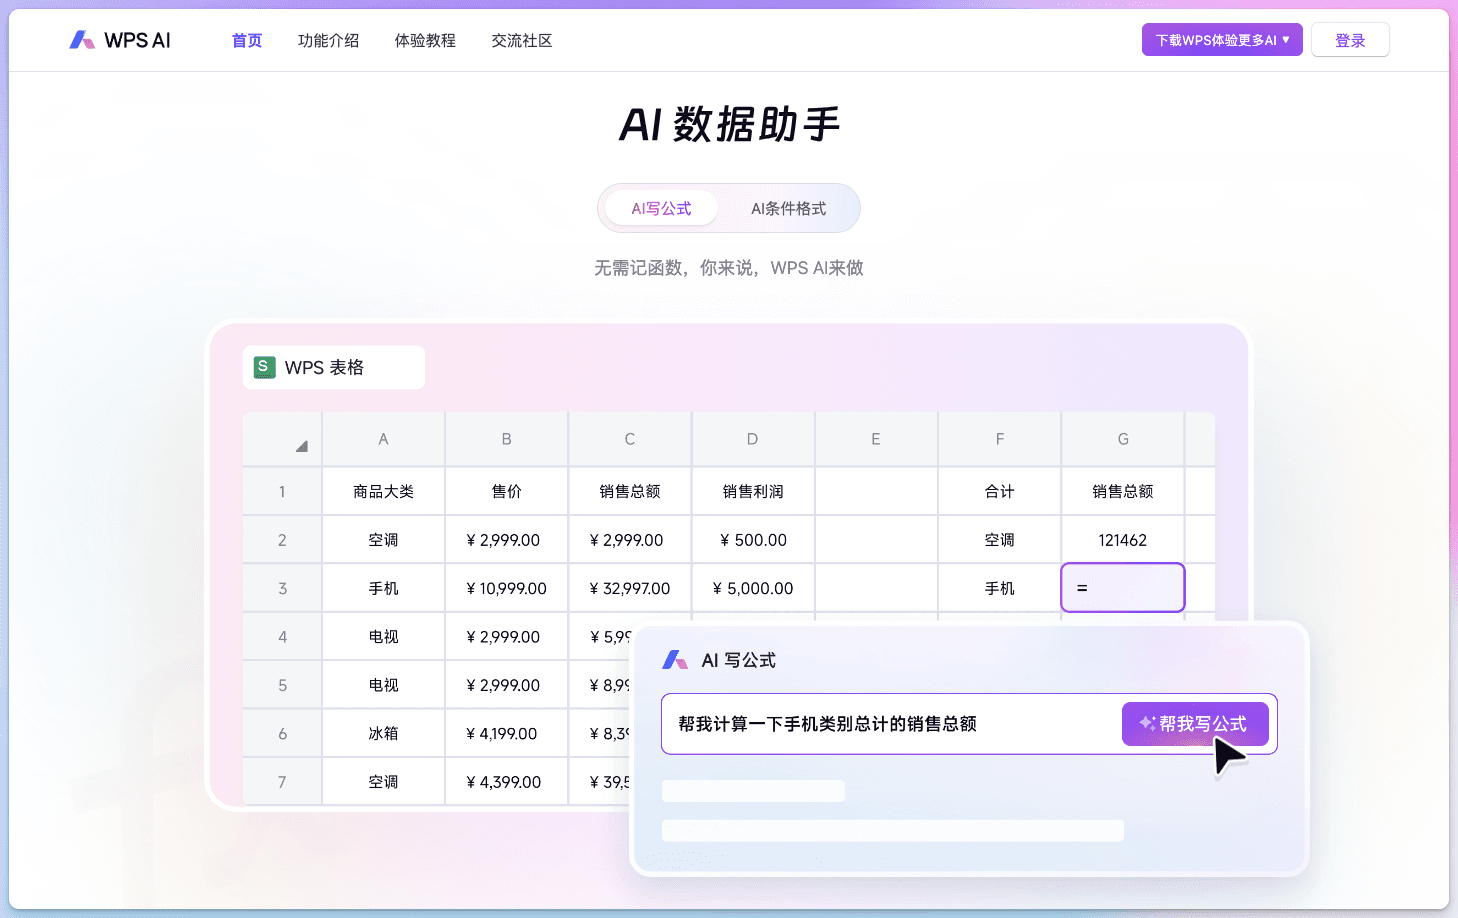Select row 2 header
Screen dimensions: 1458x918
282,540
